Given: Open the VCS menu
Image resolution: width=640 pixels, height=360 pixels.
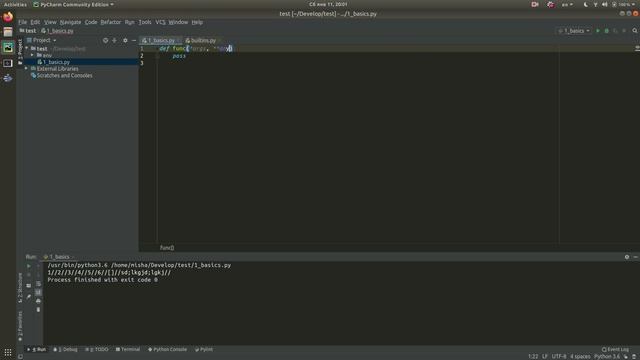Looking at the screenshot, I should tap(160, 22).
